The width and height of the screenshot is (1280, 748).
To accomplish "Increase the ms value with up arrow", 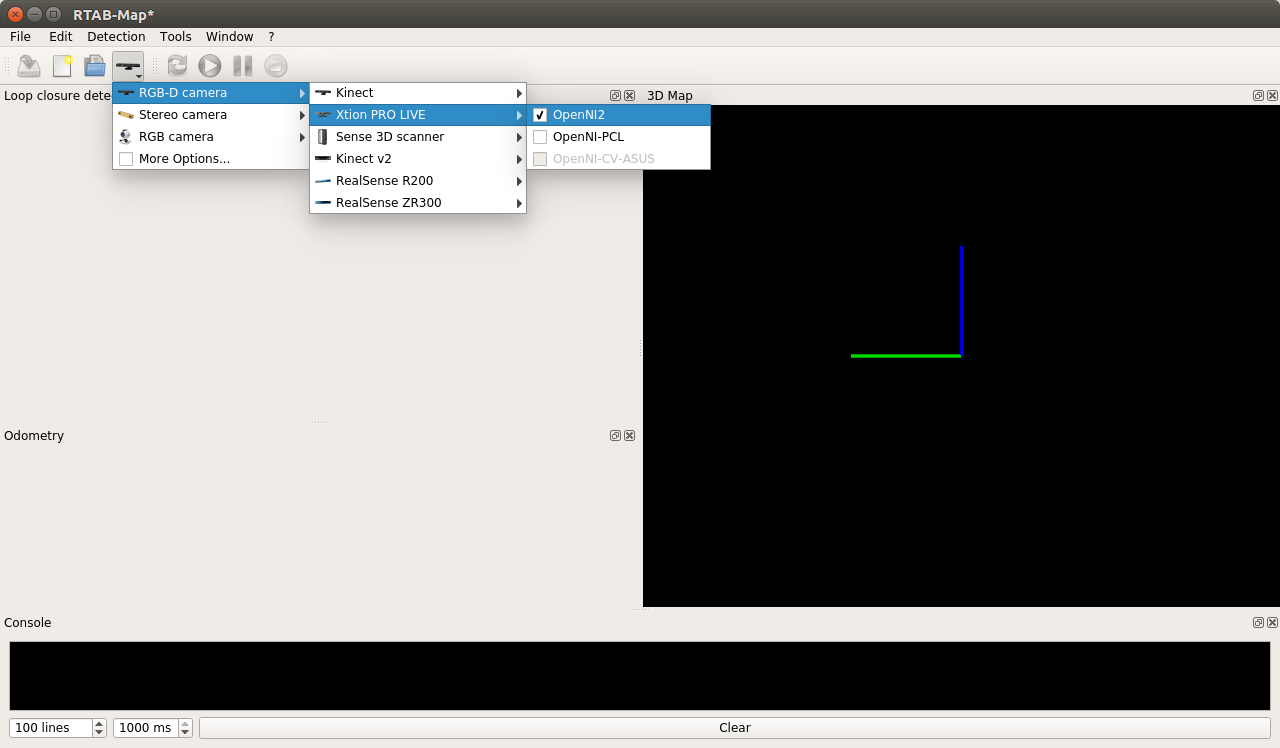I will point(185,723).
